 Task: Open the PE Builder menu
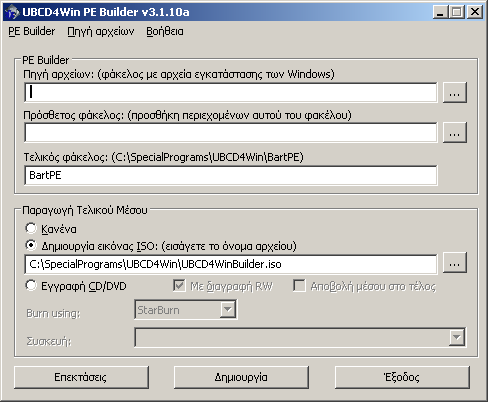point(32,31)
